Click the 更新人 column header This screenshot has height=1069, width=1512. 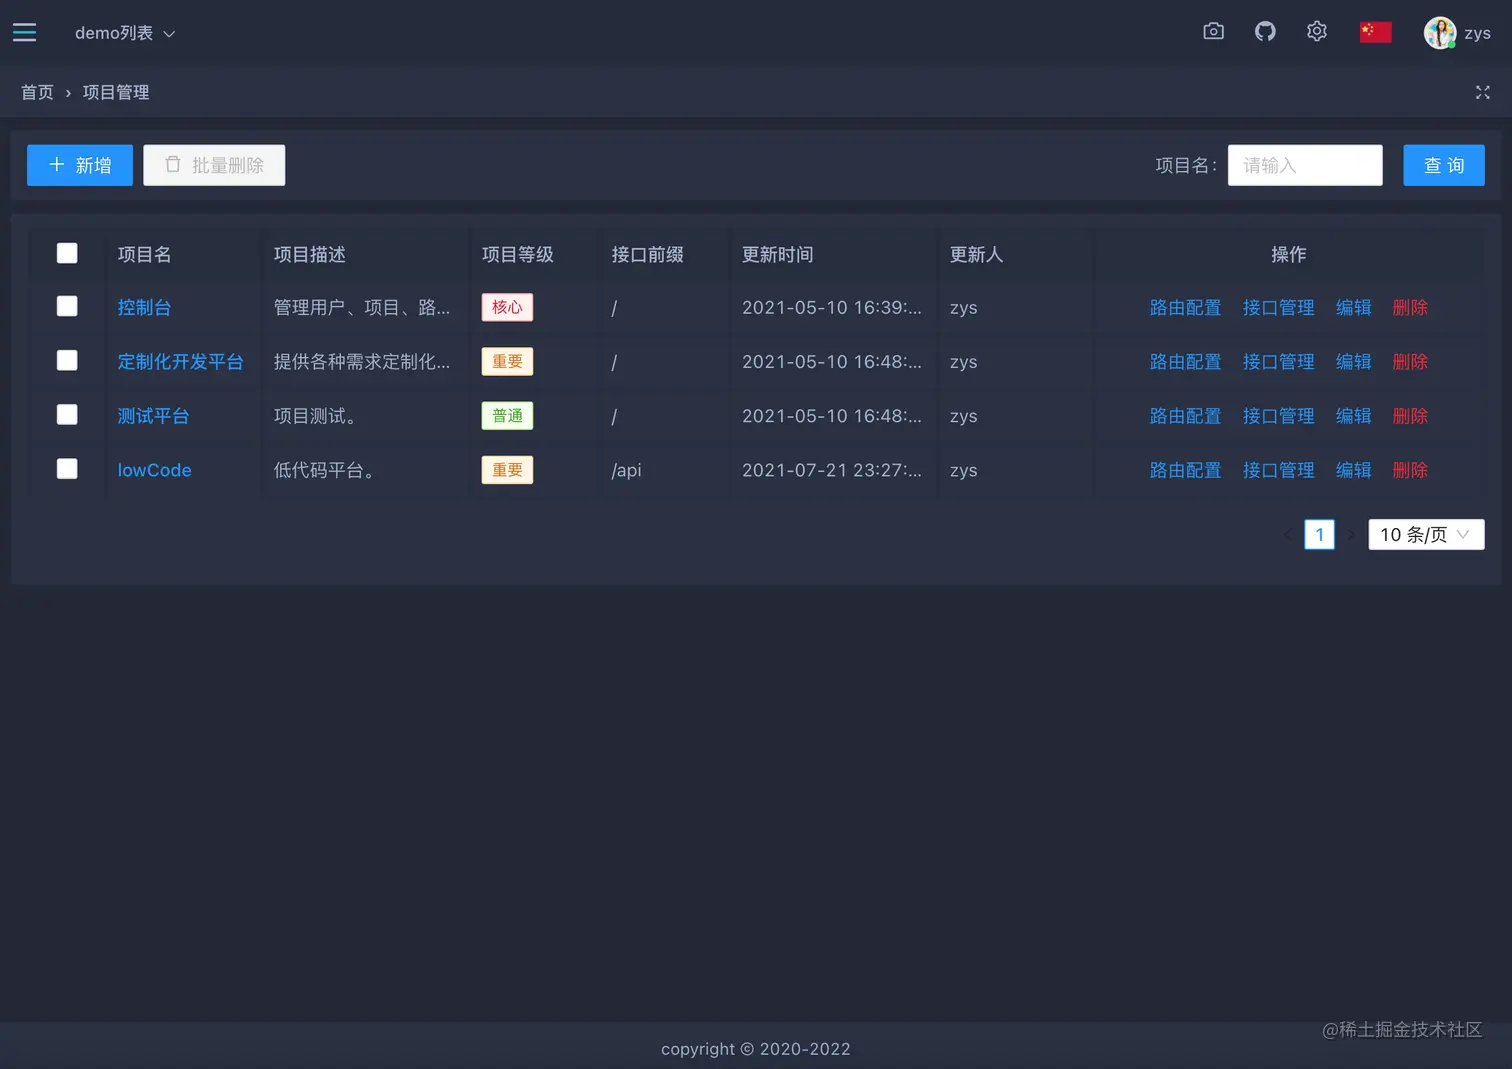tap(977, 255)
